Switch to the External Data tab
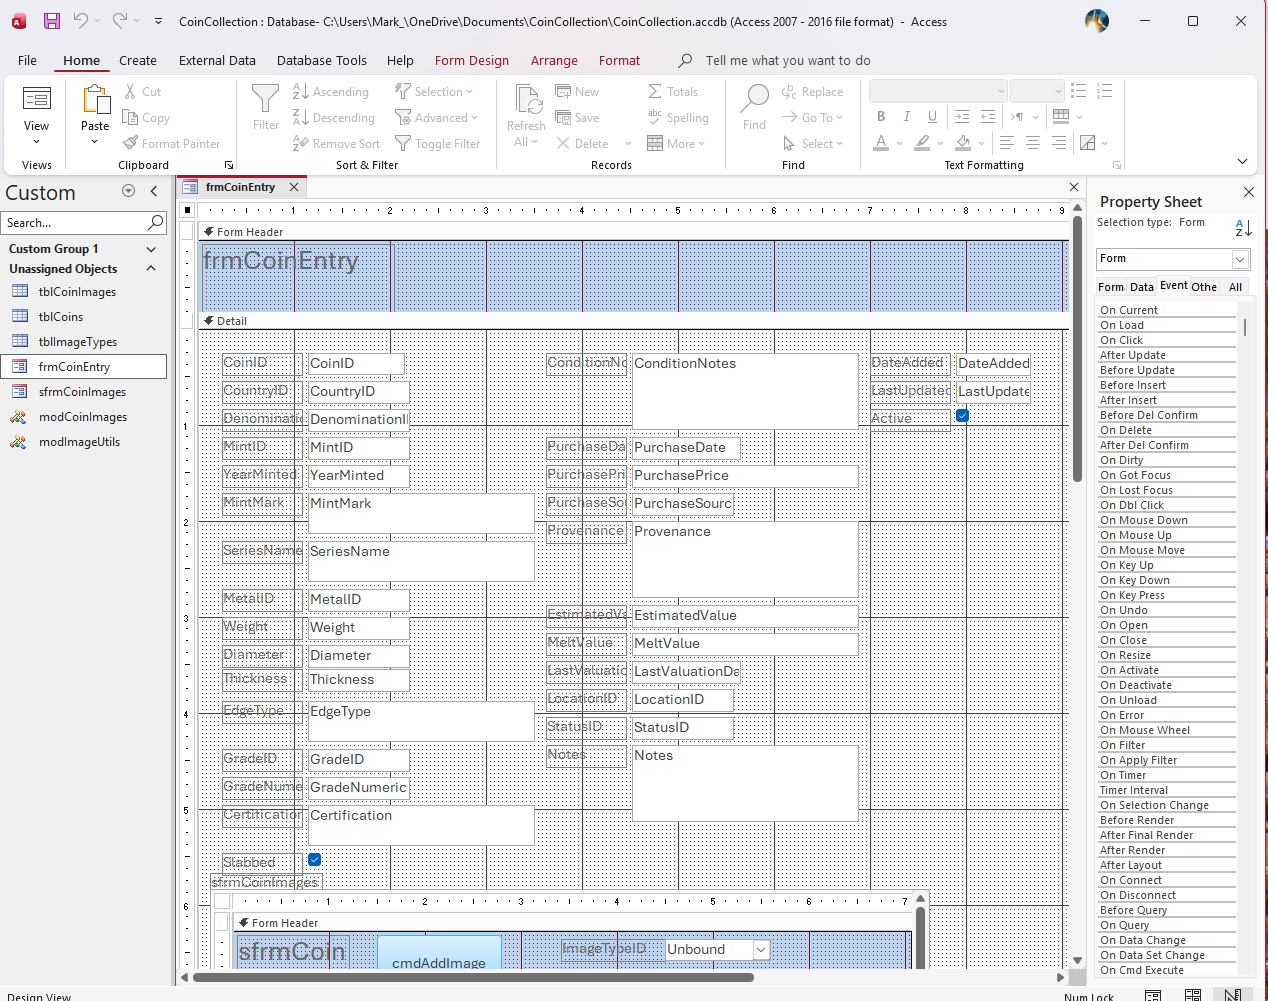 click(x=217, y=60)
